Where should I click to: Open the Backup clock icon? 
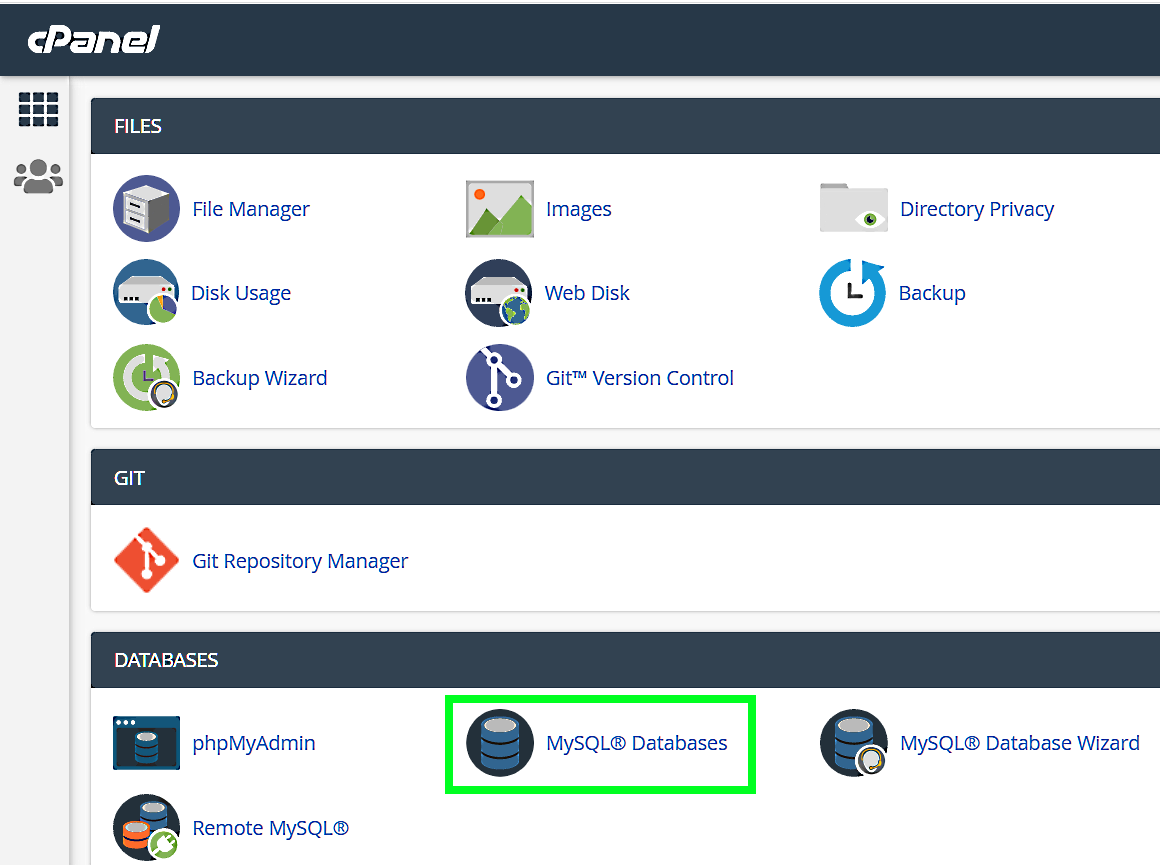pyautogui.click(x=853, y=293)
